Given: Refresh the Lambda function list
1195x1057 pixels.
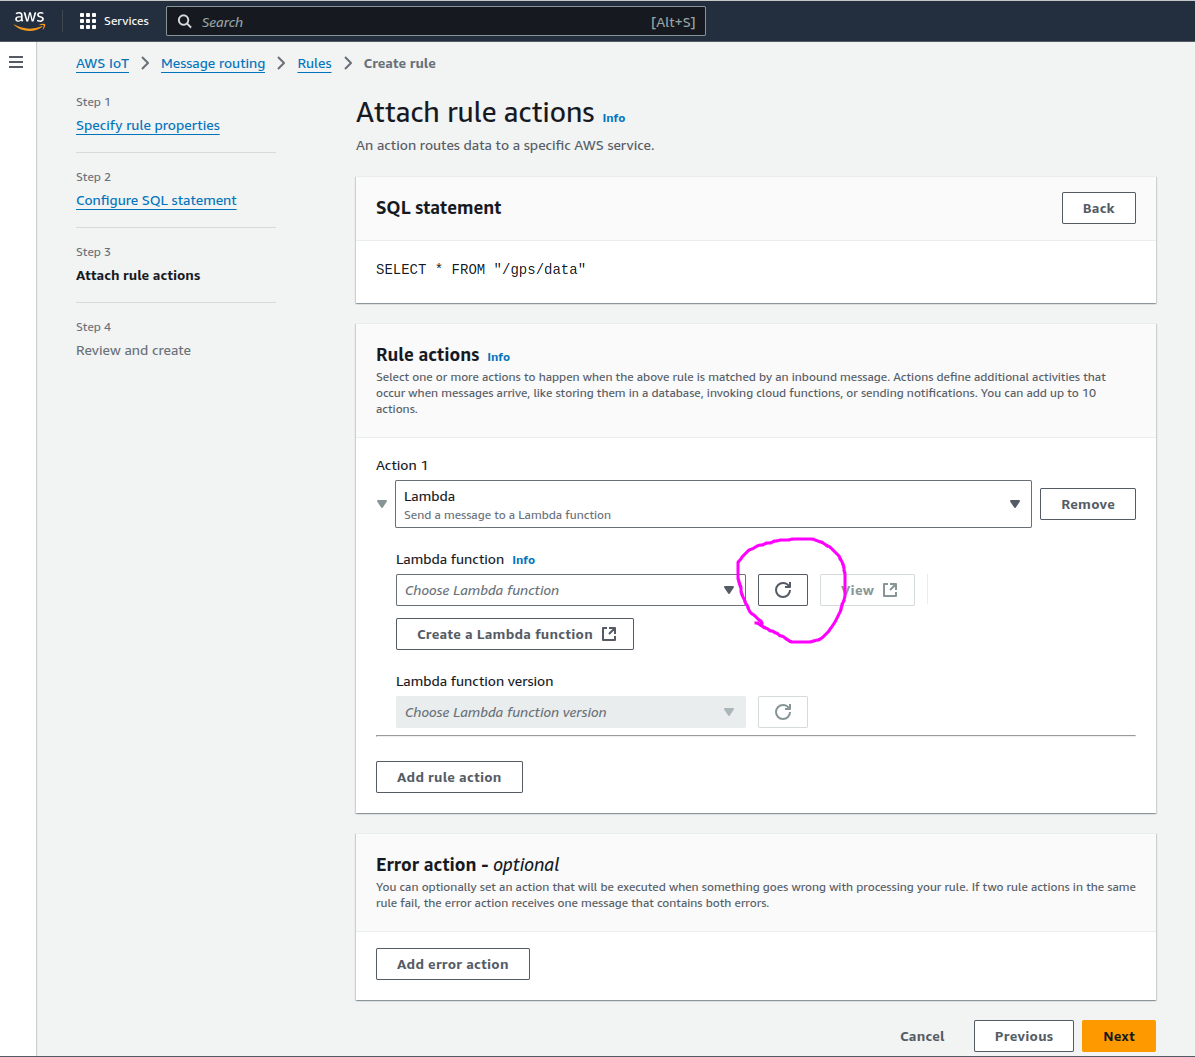Looking at the screenshot, I should 782,590.
